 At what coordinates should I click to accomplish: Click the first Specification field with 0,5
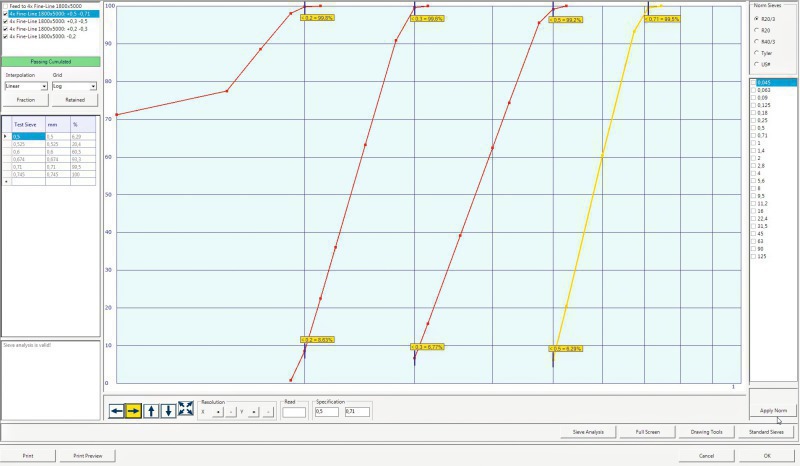click(327, 411)
